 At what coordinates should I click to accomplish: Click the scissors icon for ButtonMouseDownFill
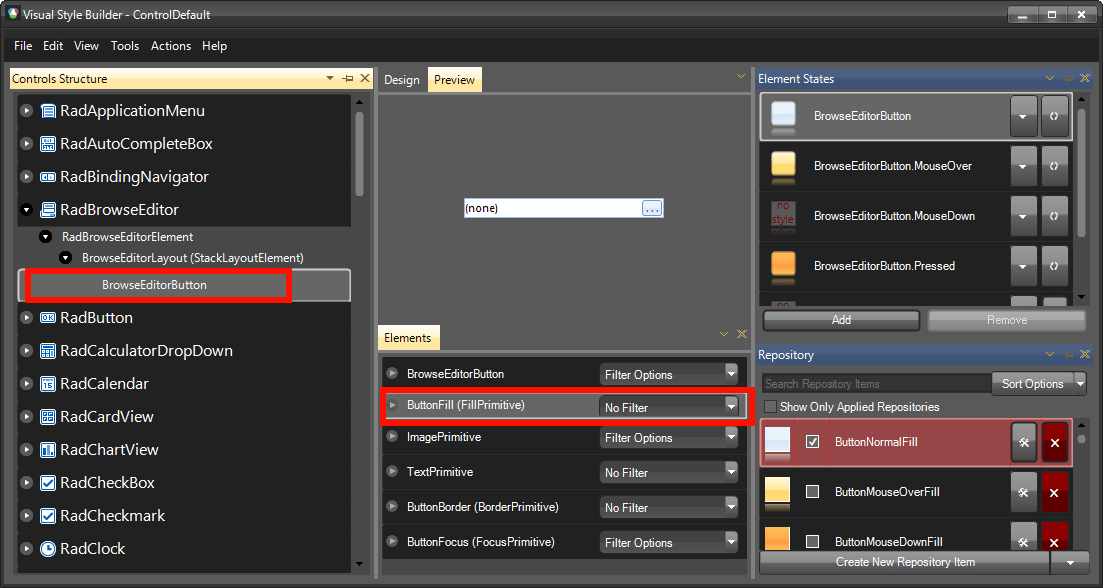(1023, 540)
